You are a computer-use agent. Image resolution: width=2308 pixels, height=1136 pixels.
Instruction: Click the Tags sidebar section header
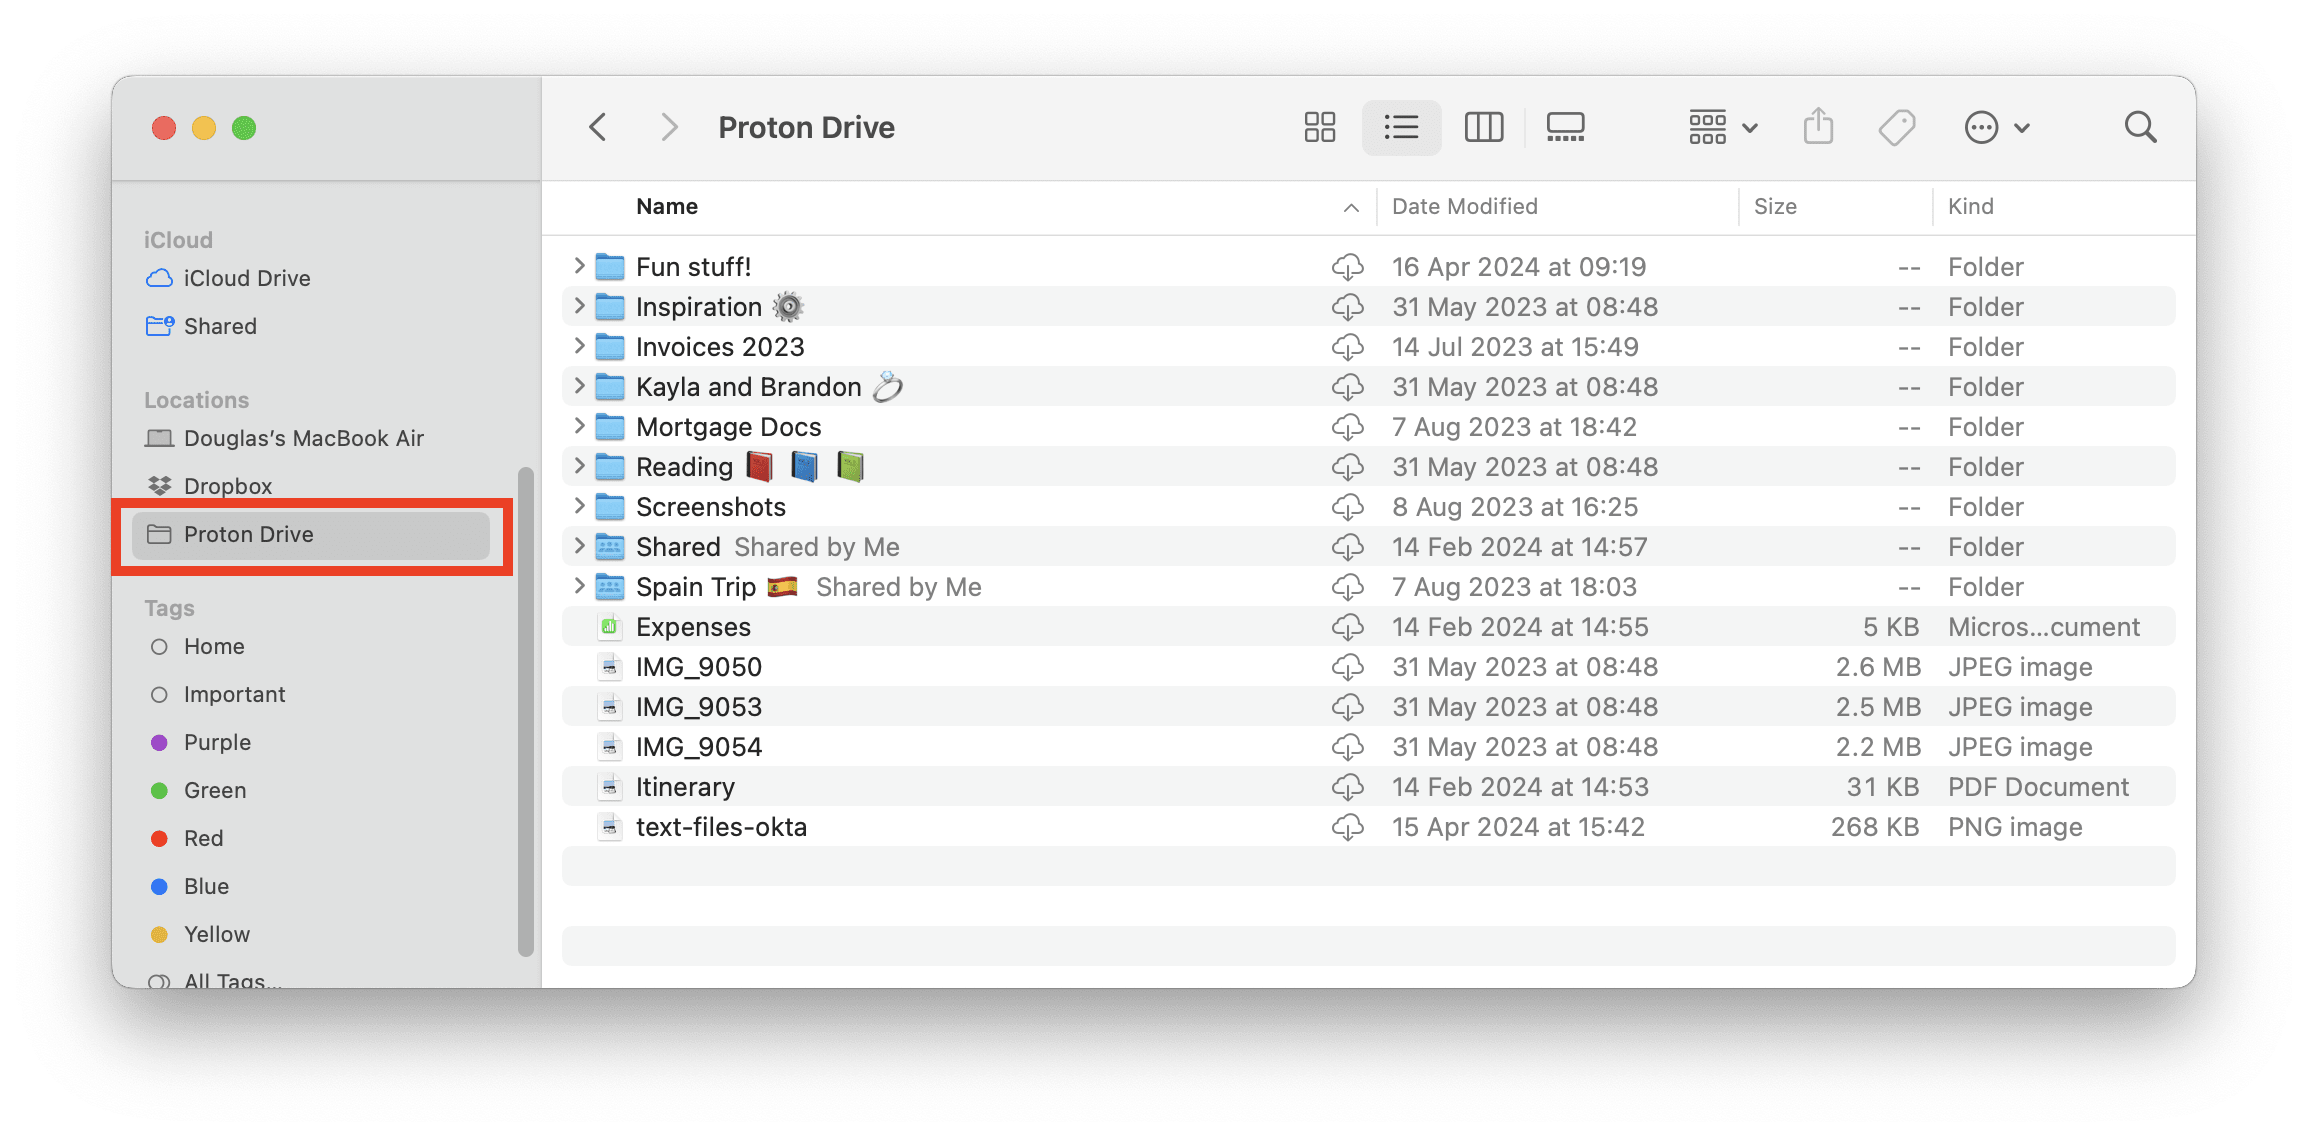pos(169,608)
